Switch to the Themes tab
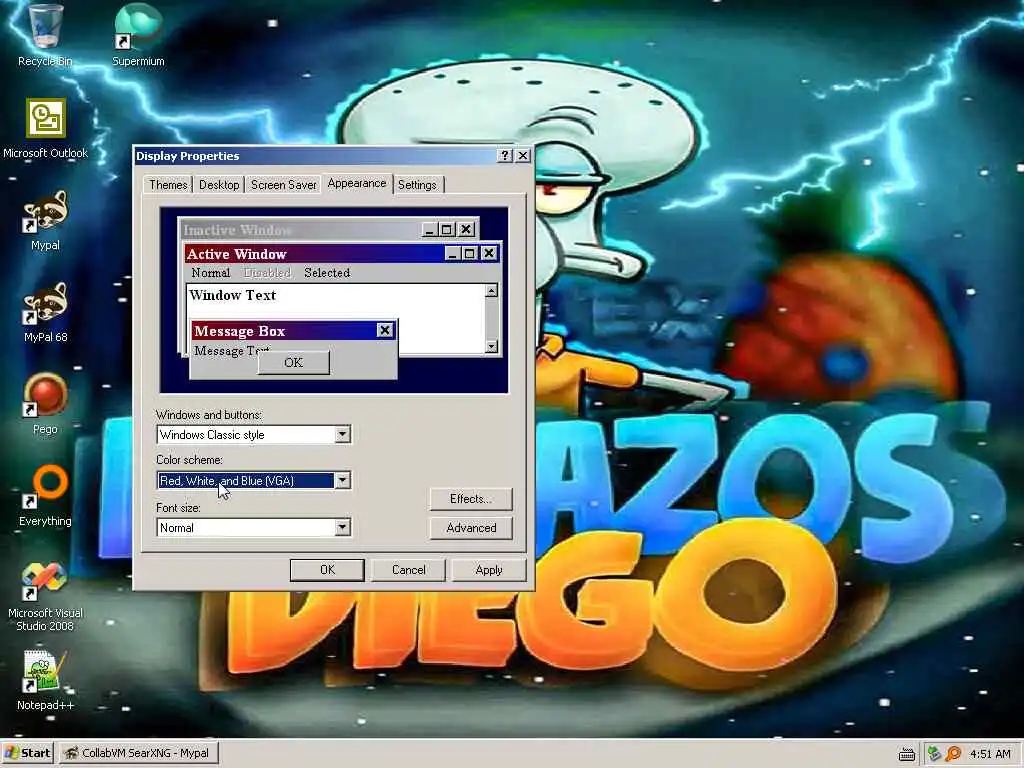 (x=168, y=185)
